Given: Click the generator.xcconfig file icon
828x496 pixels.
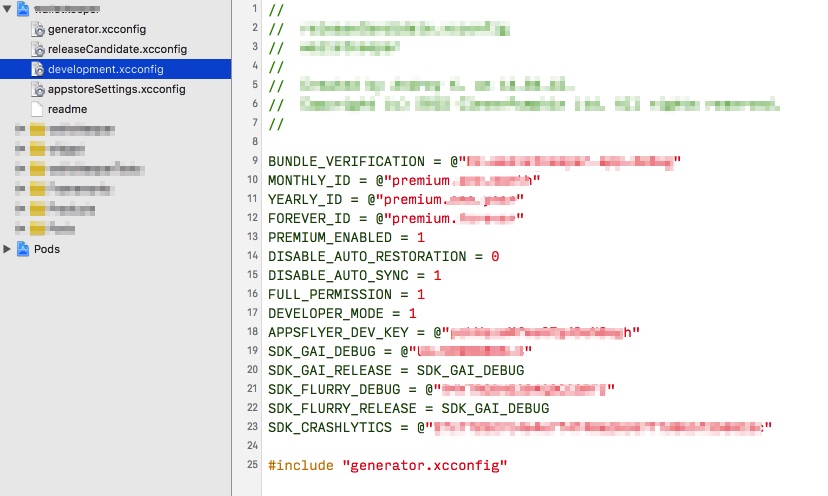Looking at the screenshot, I should (37, 29).
